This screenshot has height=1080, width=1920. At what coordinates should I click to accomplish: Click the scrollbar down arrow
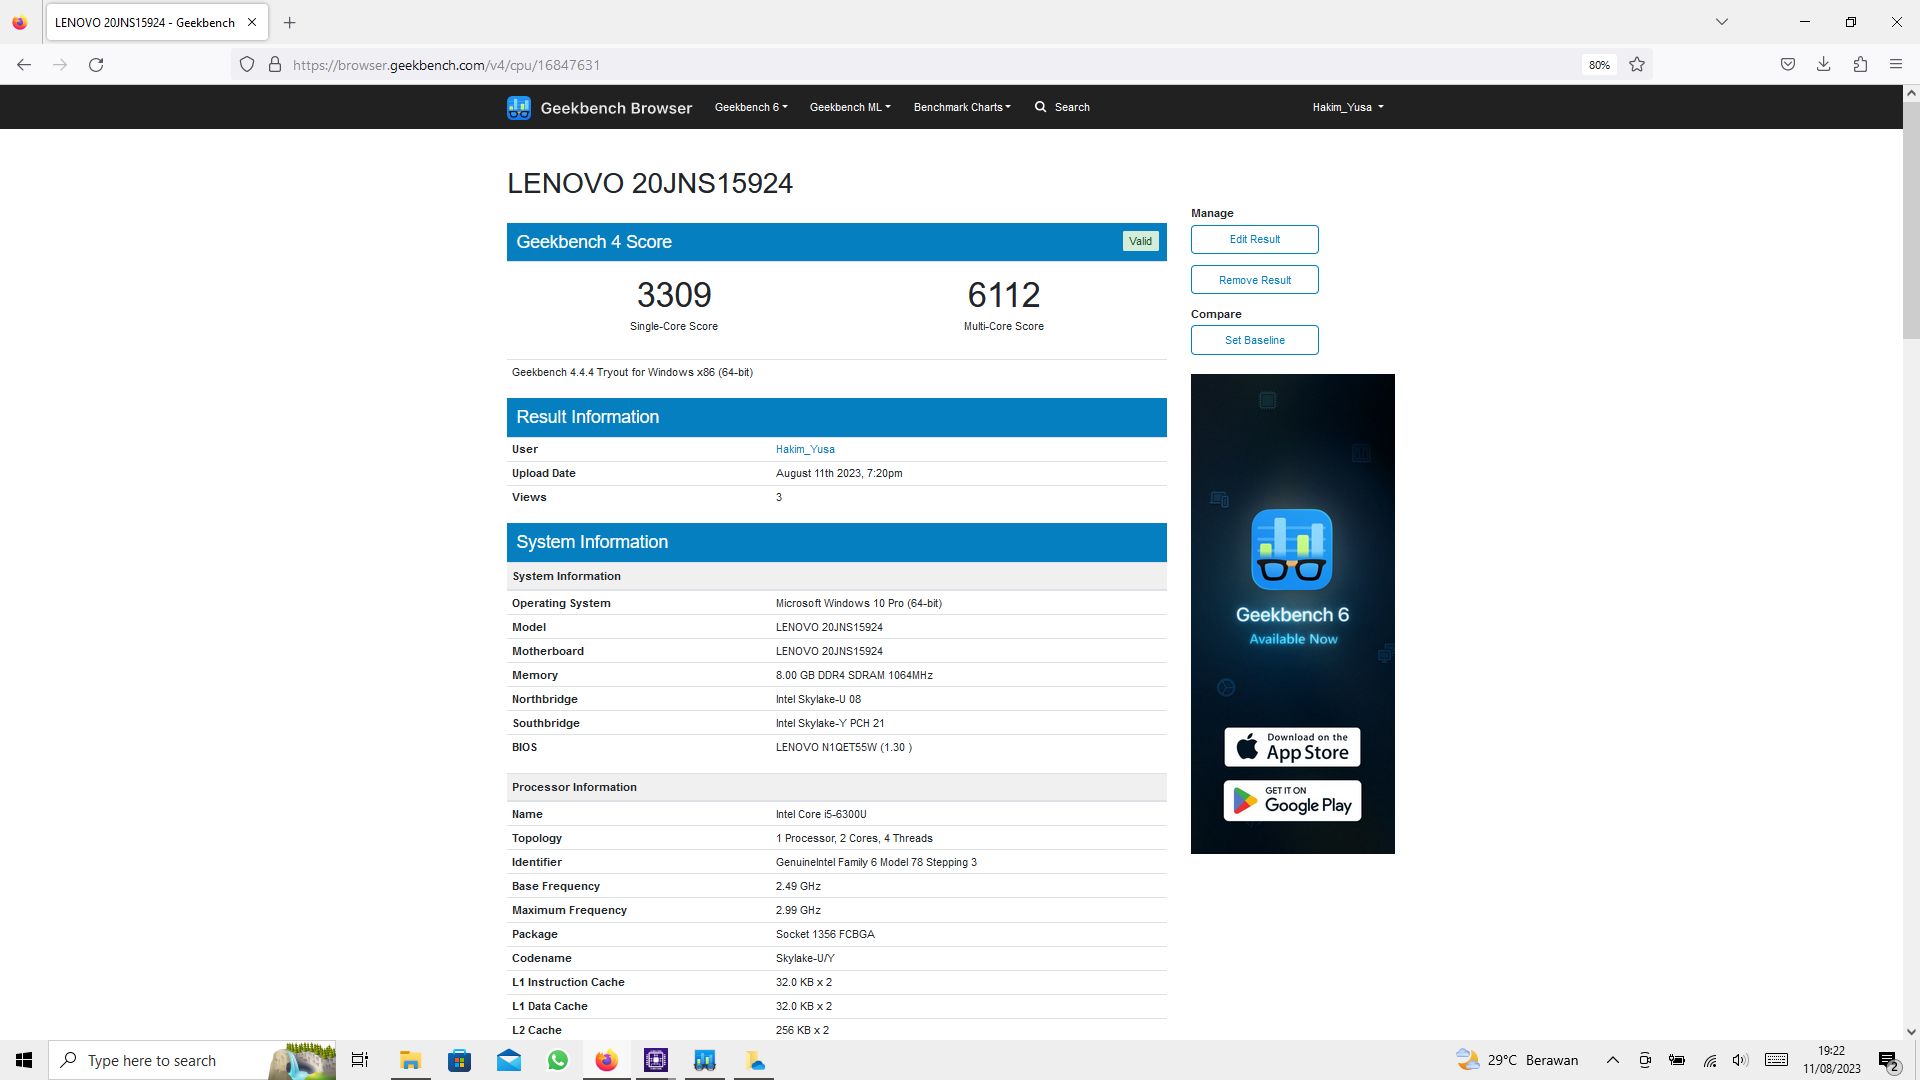coord(1911,1031)
